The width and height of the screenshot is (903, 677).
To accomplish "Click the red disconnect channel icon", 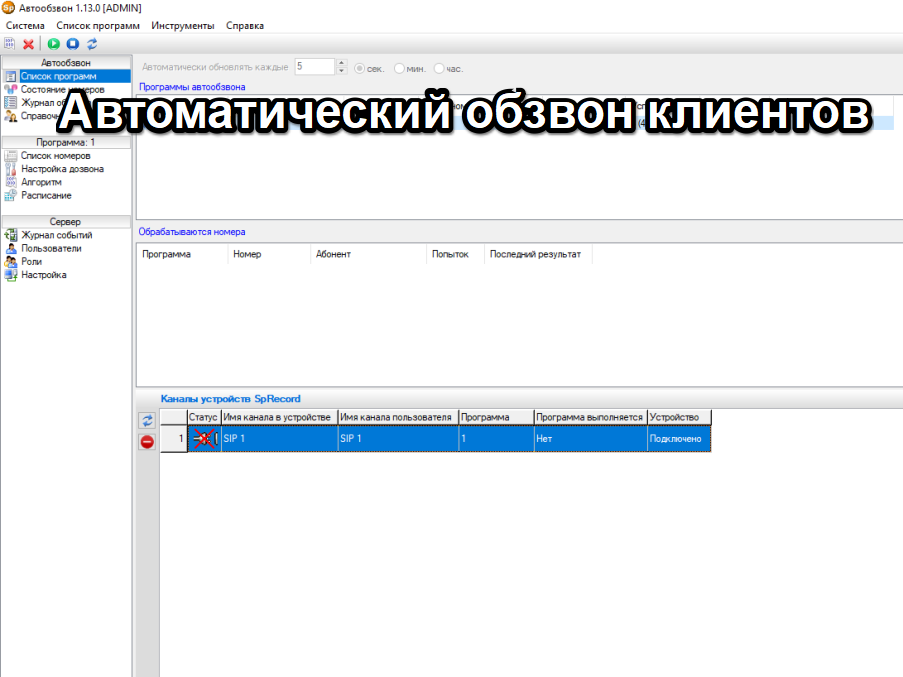I will coord(147,441).
